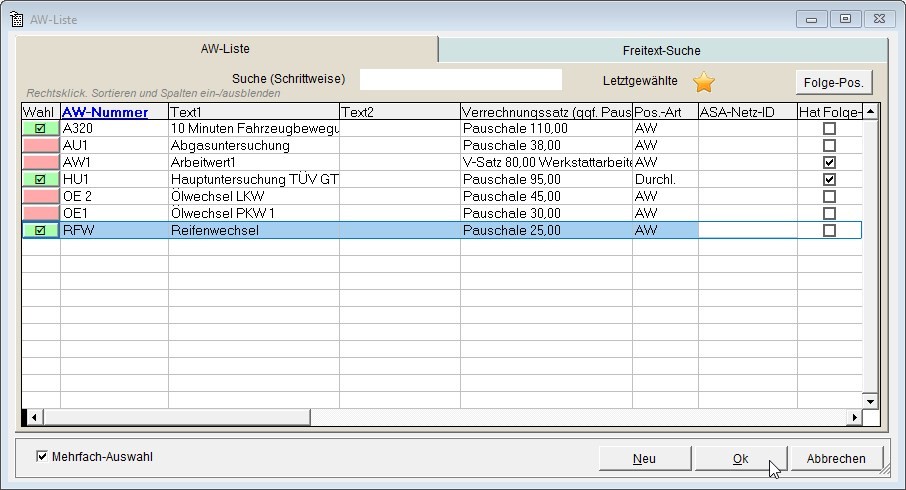Click the Folge-Pos. button
The width and height of the screenshot is (906, 490).
(x=833, y=83)
